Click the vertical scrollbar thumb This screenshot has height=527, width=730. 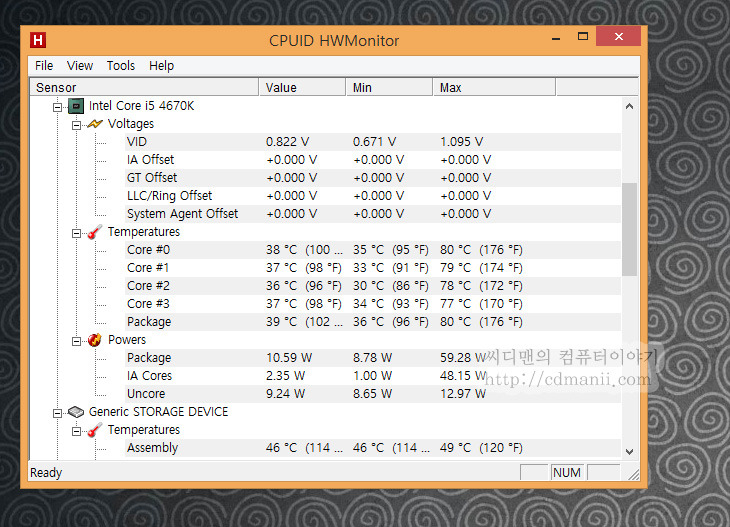pyautogui.click(x=629, y=230)
